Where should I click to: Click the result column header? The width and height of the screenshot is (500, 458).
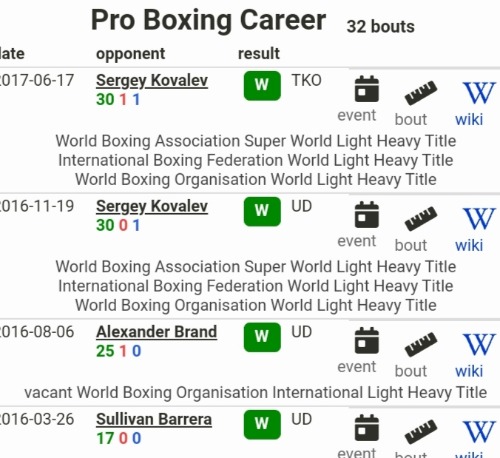(259, 54)
